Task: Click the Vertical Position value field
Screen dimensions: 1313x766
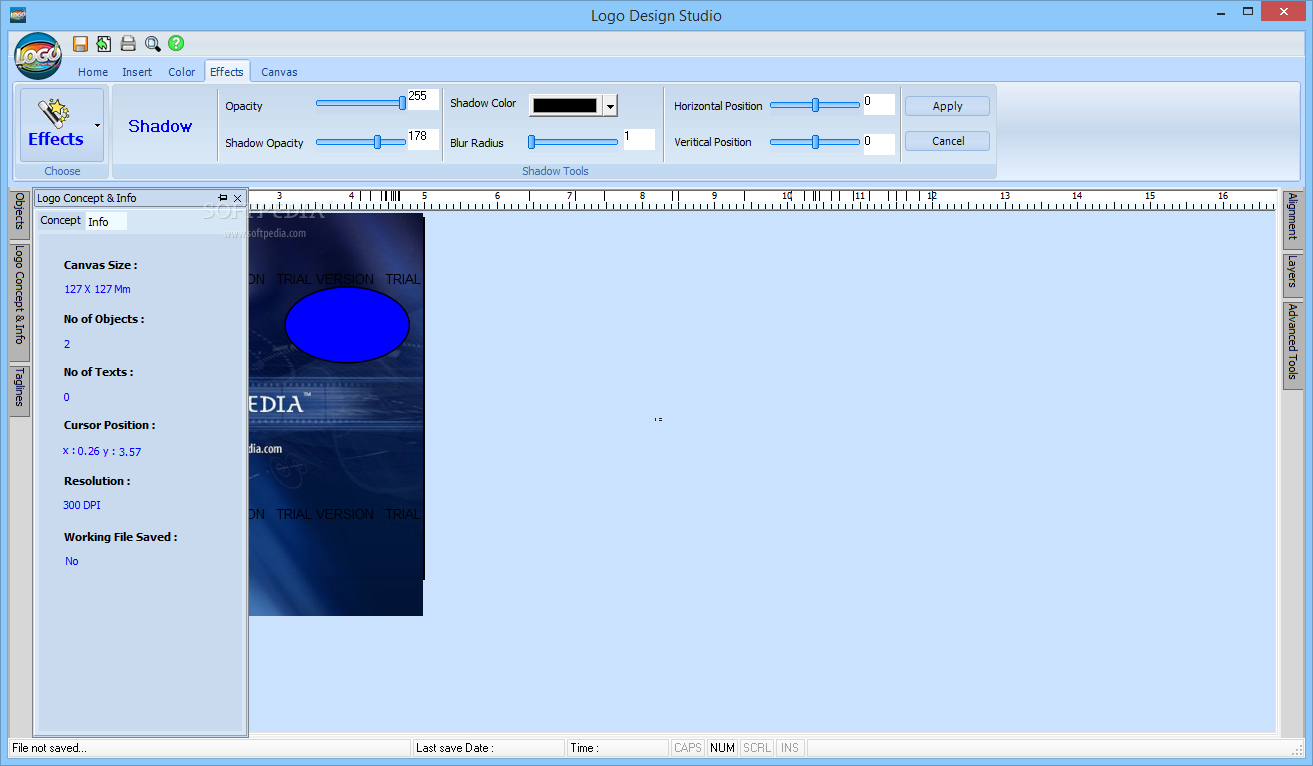Action: pyautogui.click(x=879, y=144)
